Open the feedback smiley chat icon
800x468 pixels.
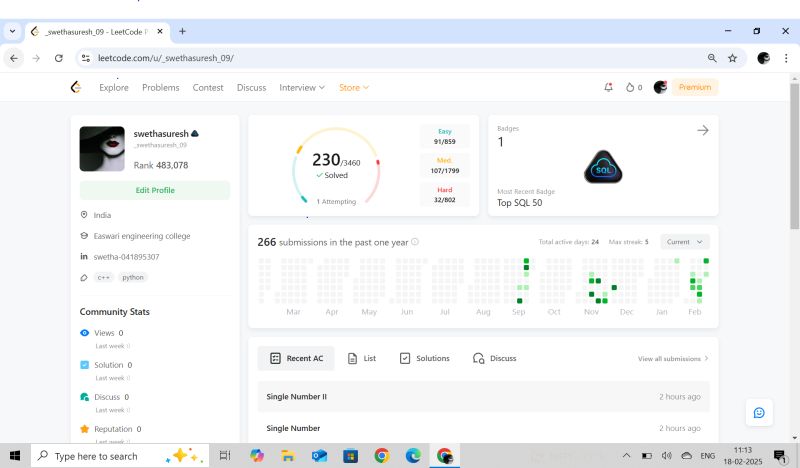coord(759,412)
